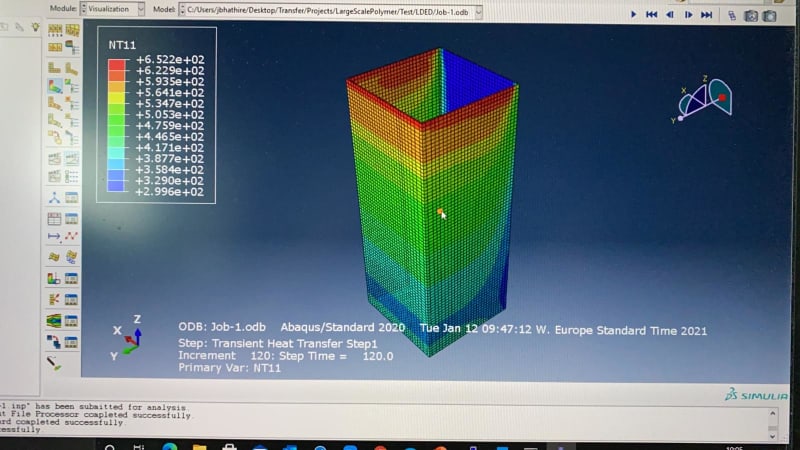Click the 'File Processor completed successfully' message

tap(95, 415)
